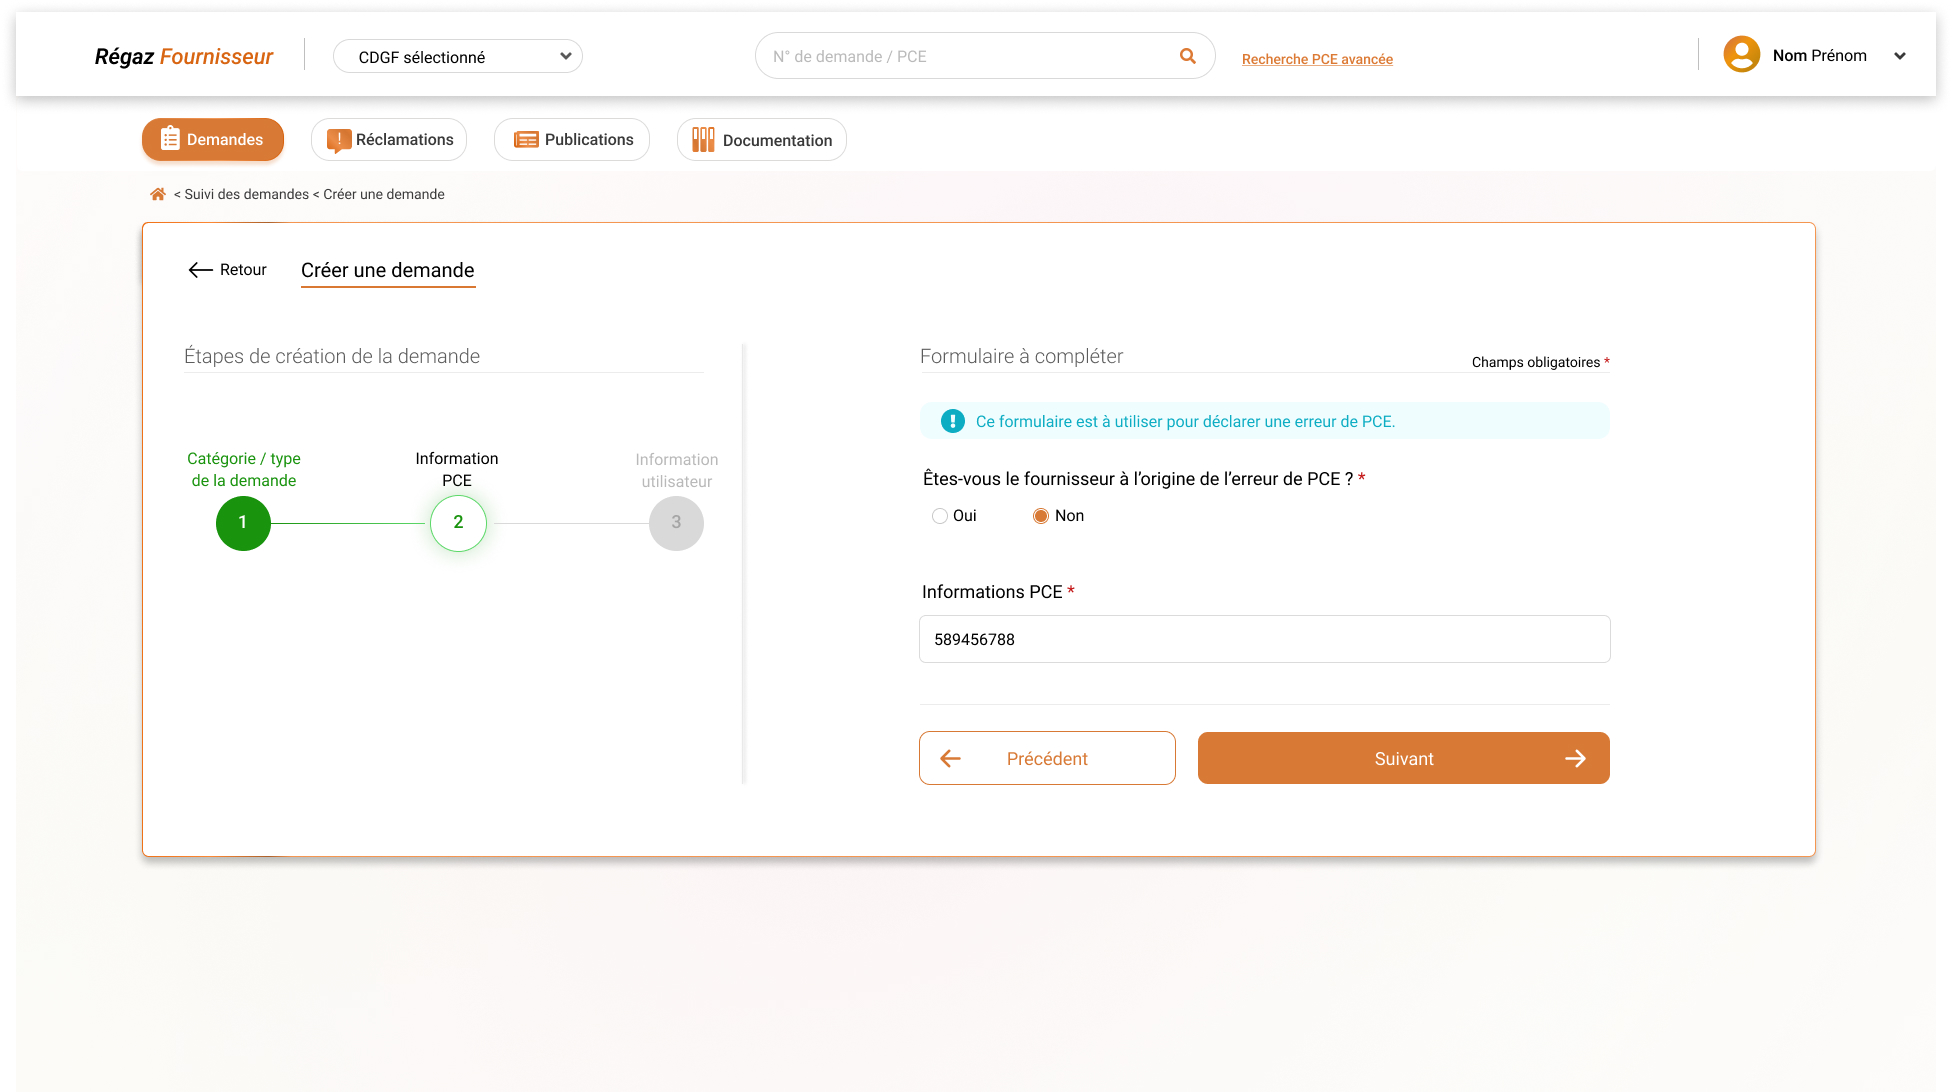This screenshot has height=1092, width=1952.
Task: Click the Réclamations exclamation icon
Action: point(338,140)
